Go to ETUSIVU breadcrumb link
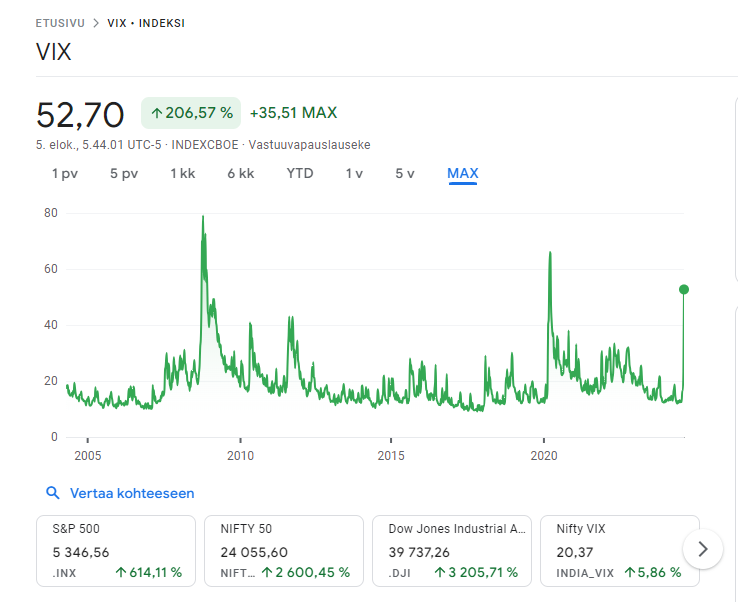 60,23
